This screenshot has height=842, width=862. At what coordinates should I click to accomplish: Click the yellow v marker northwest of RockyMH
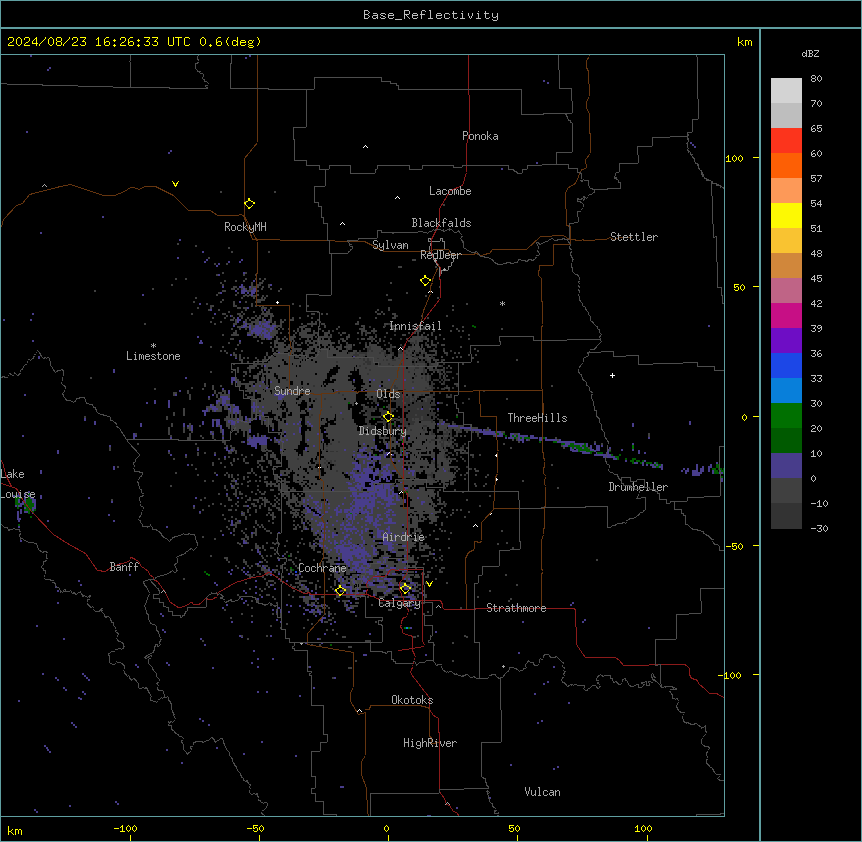coord(175,184)
